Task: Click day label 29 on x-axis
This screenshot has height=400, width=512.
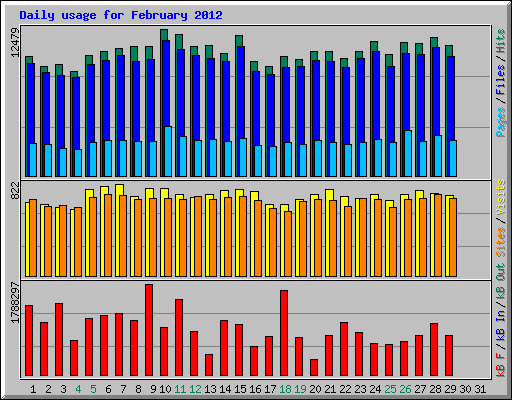Action: 450,389
